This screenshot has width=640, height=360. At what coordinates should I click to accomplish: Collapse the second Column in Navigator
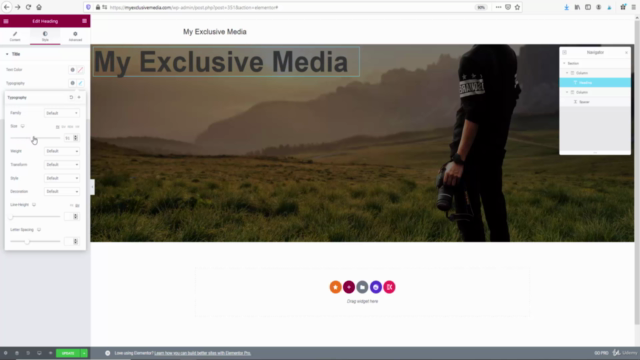567,92
